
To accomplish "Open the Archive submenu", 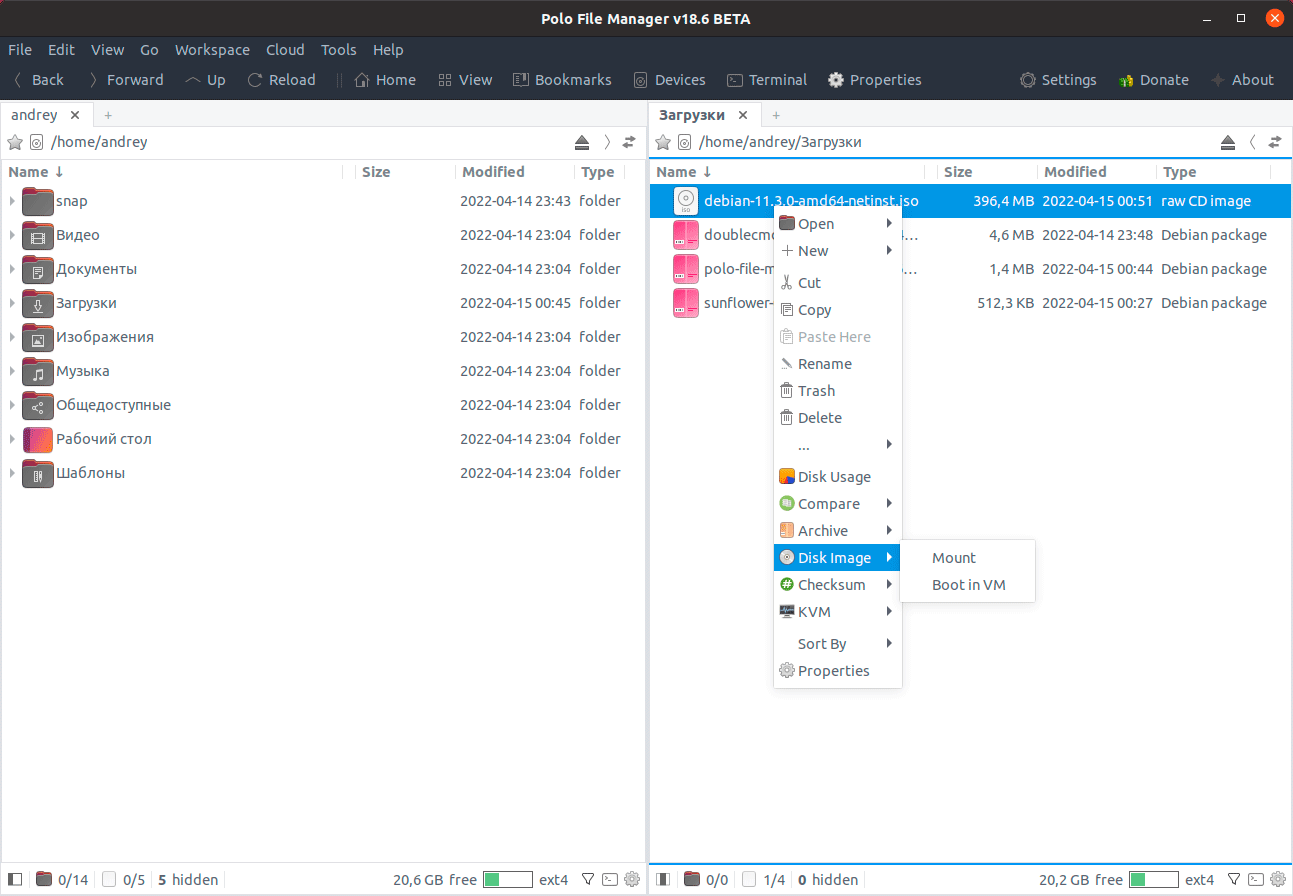I will coord(837,531).
